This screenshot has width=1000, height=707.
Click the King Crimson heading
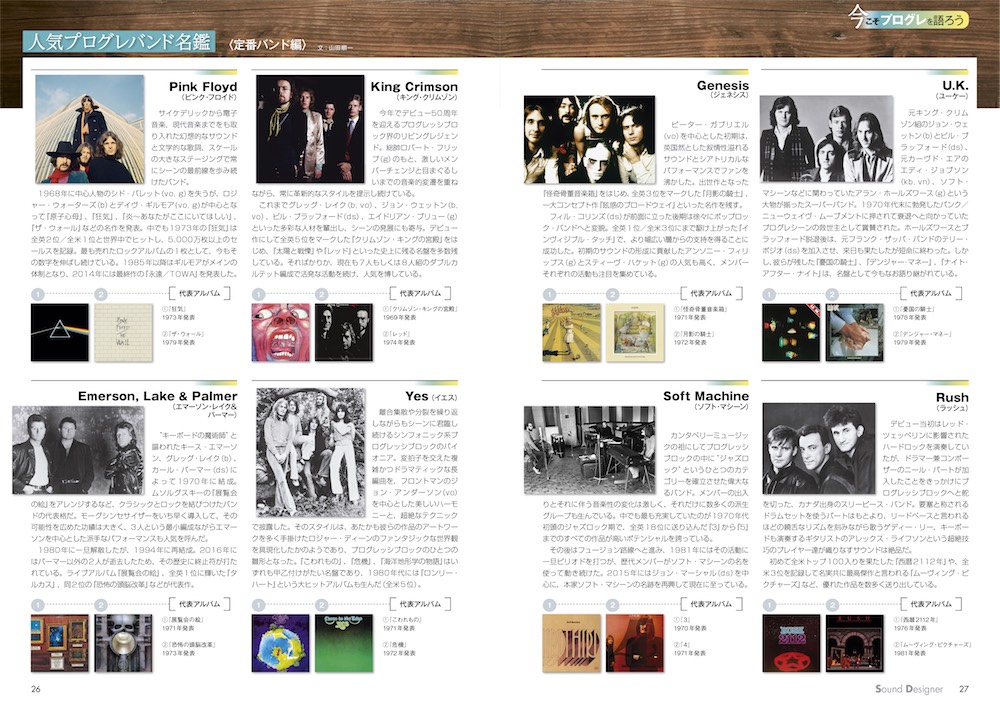click(x=414, y=87)
